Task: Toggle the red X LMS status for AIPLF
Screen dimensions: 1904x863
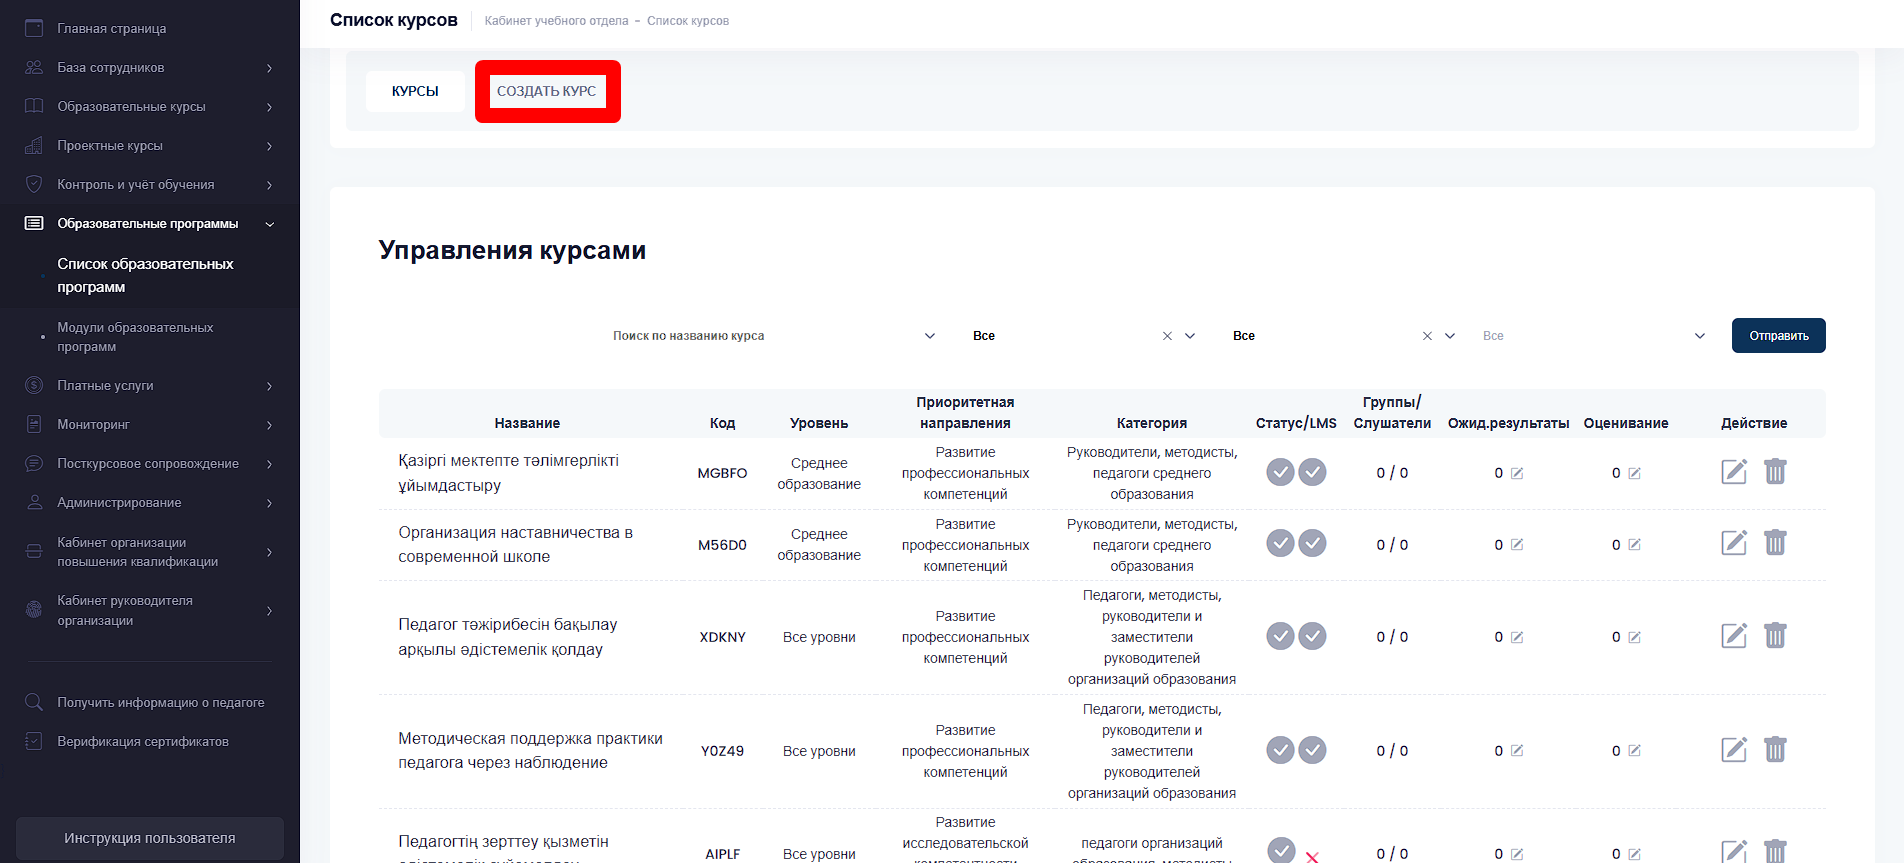Action: point(1312,855)
